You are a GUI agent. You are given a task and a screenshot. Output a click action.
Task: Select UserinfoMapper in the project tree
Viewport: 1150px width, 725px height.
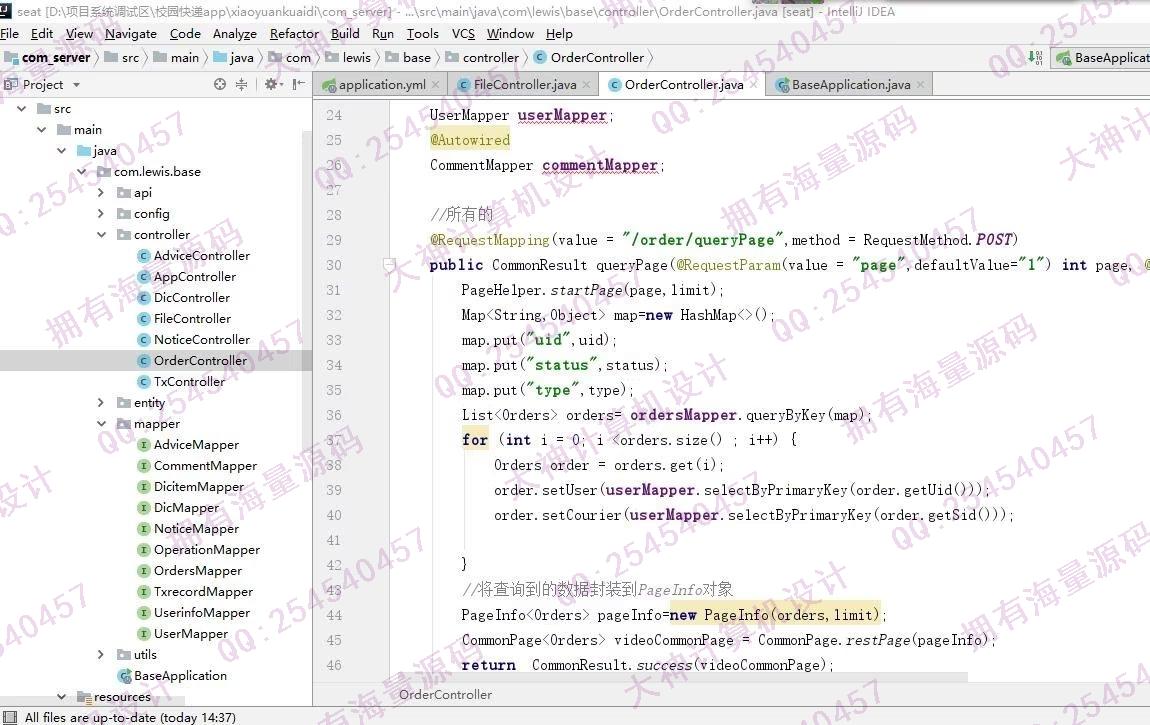(202, 613)
